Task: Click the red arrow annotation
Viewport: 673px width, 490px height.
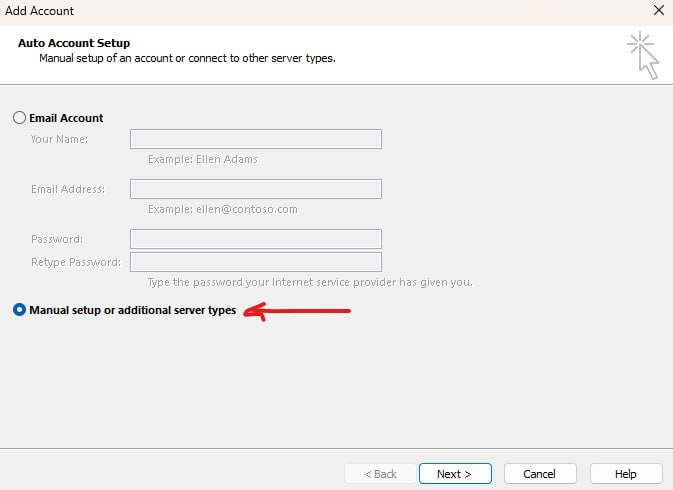Action: 297,311
